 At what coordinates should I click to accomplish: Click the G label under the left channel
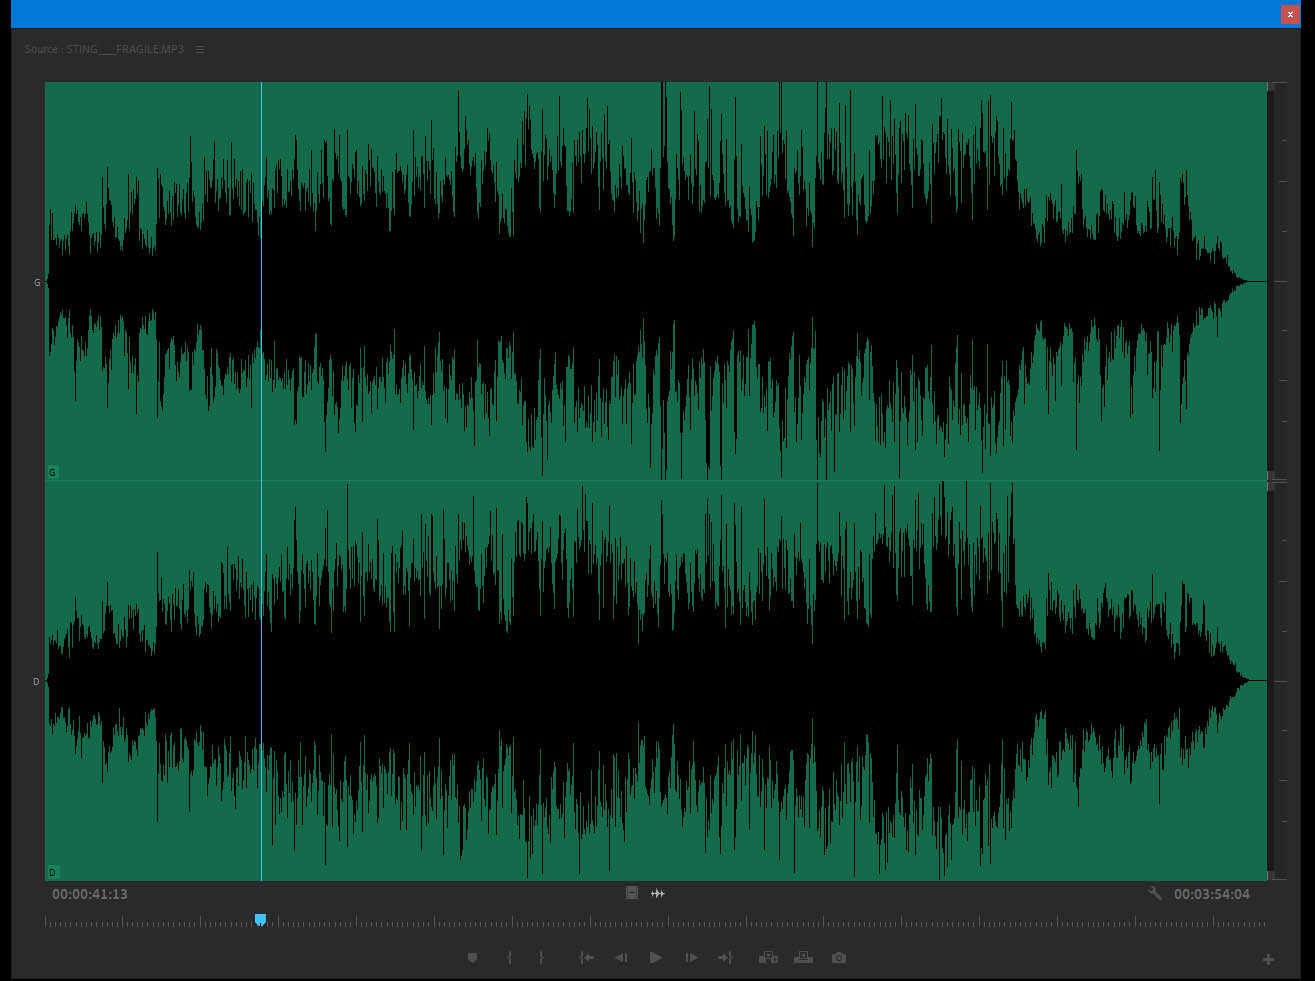pos(53,472)
